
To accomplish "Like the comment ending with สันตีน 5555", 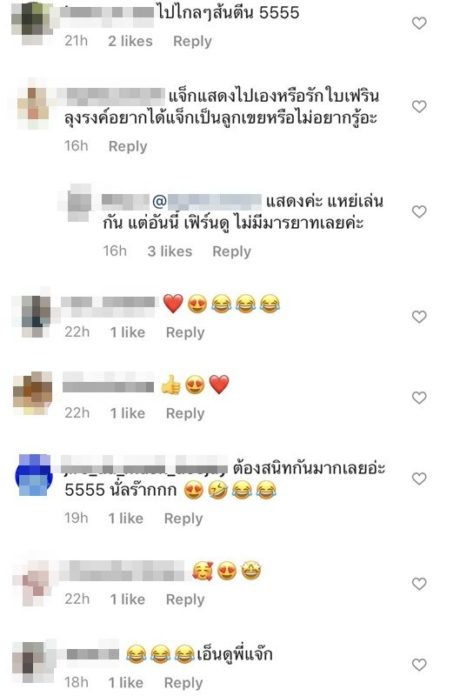I will pos(419,23).
